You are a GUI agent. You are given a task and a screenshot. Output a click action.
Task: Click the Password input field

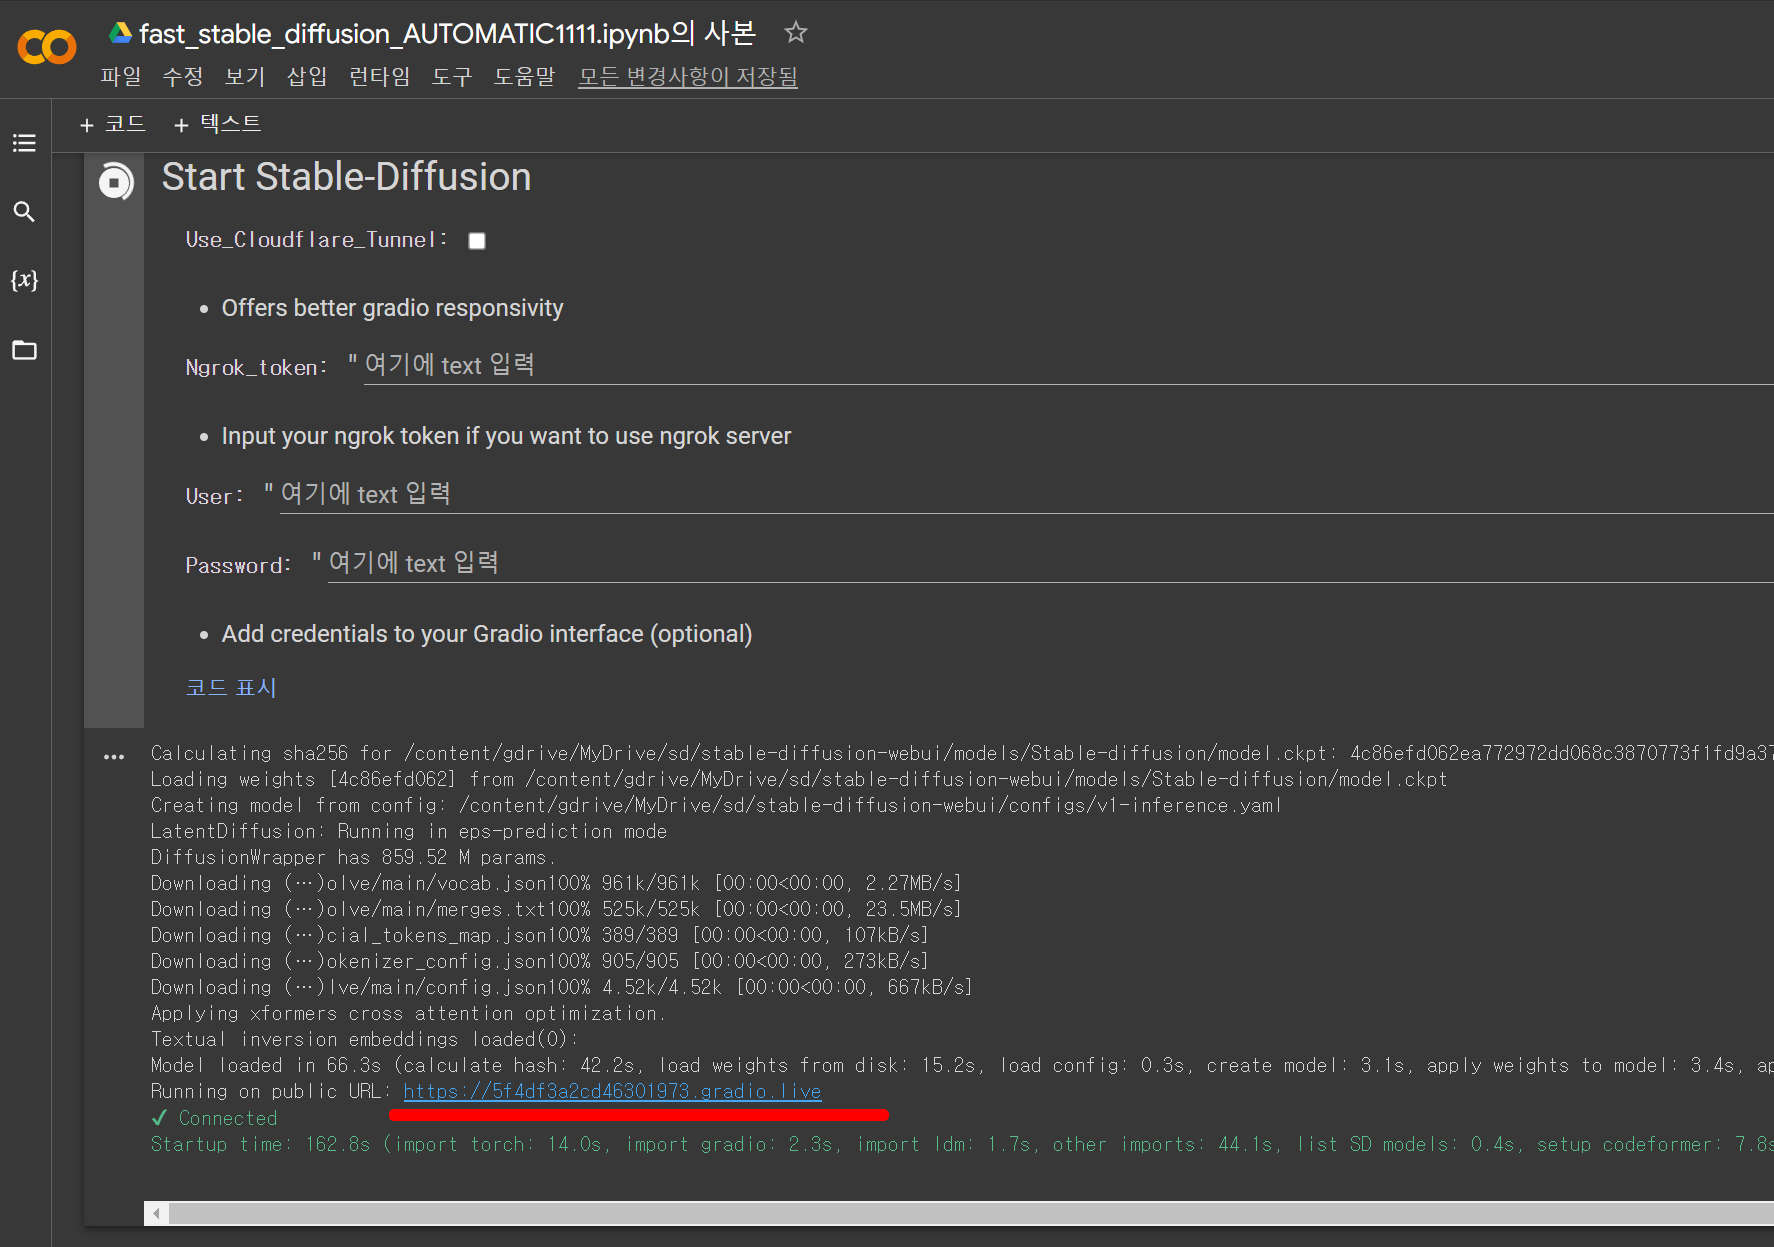pos(1050,563)
